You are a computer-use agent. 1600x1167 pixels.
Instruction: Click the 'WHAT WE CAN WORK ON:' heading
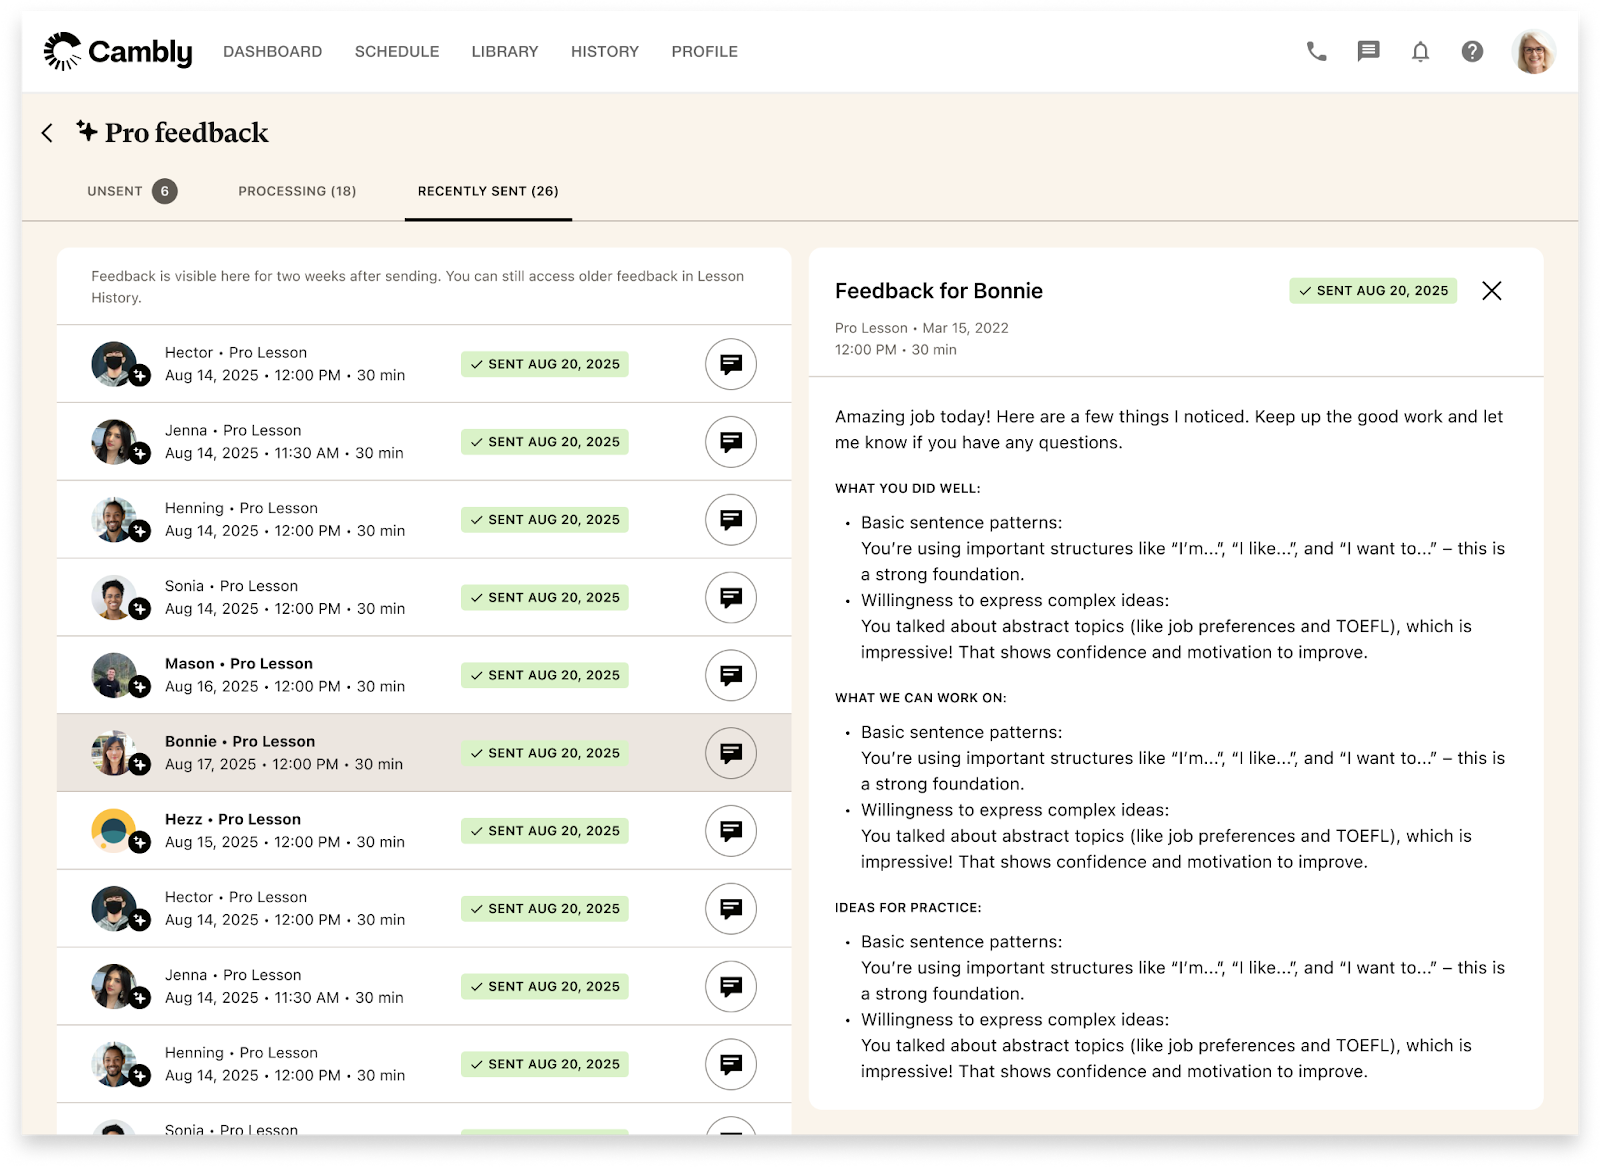921,698
